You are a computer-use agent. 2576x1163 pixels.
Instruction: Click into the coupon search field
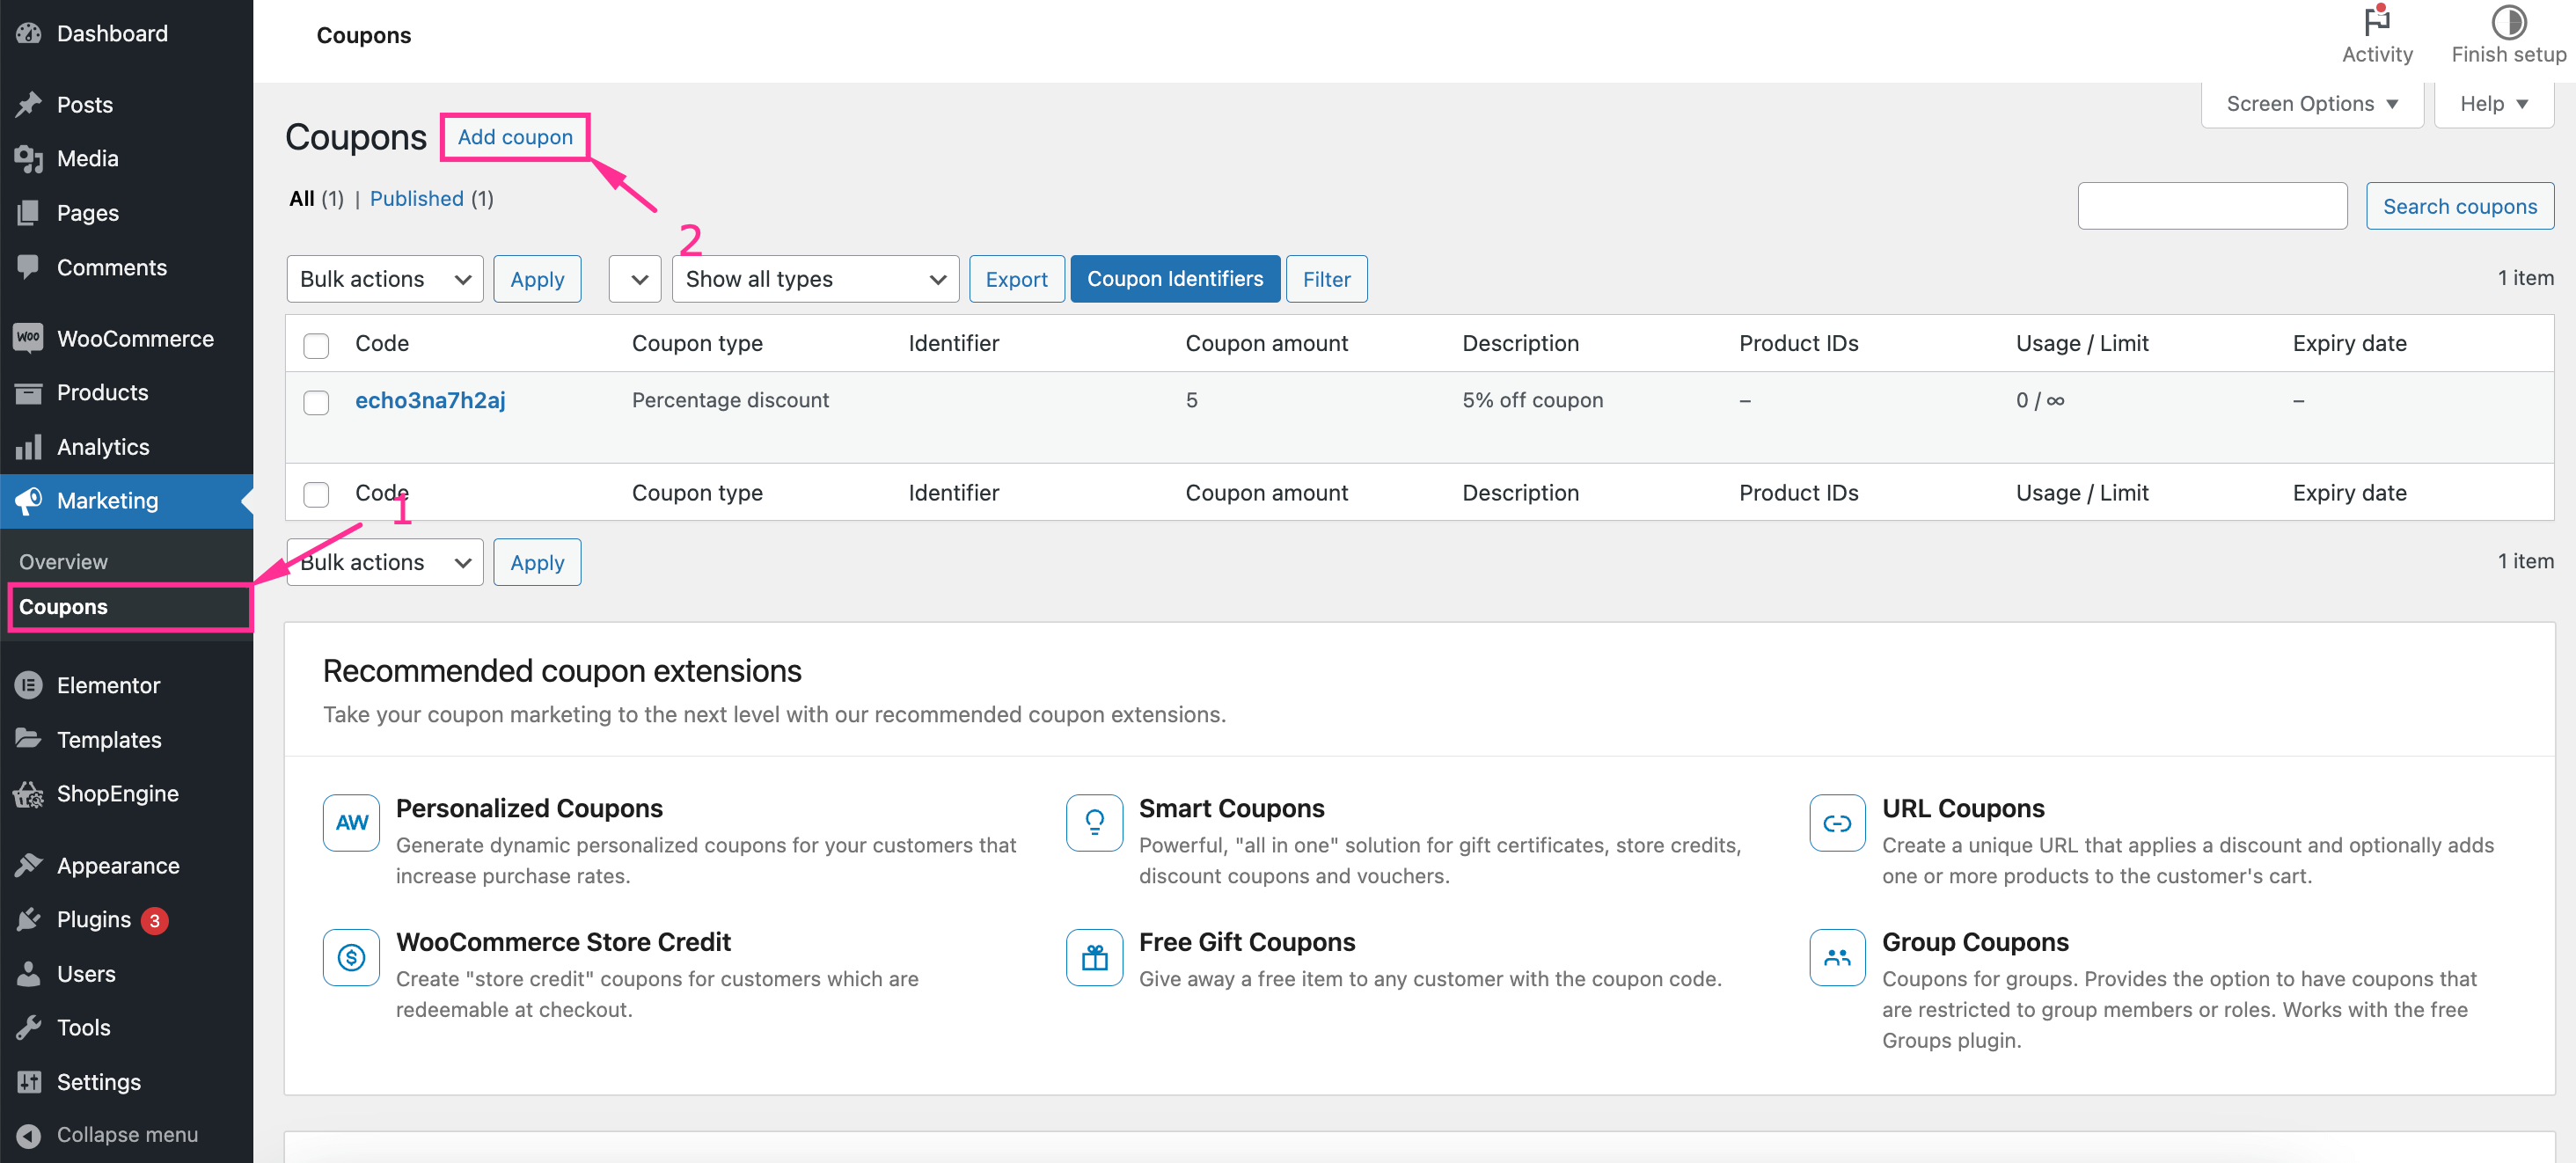[2211, 206]
